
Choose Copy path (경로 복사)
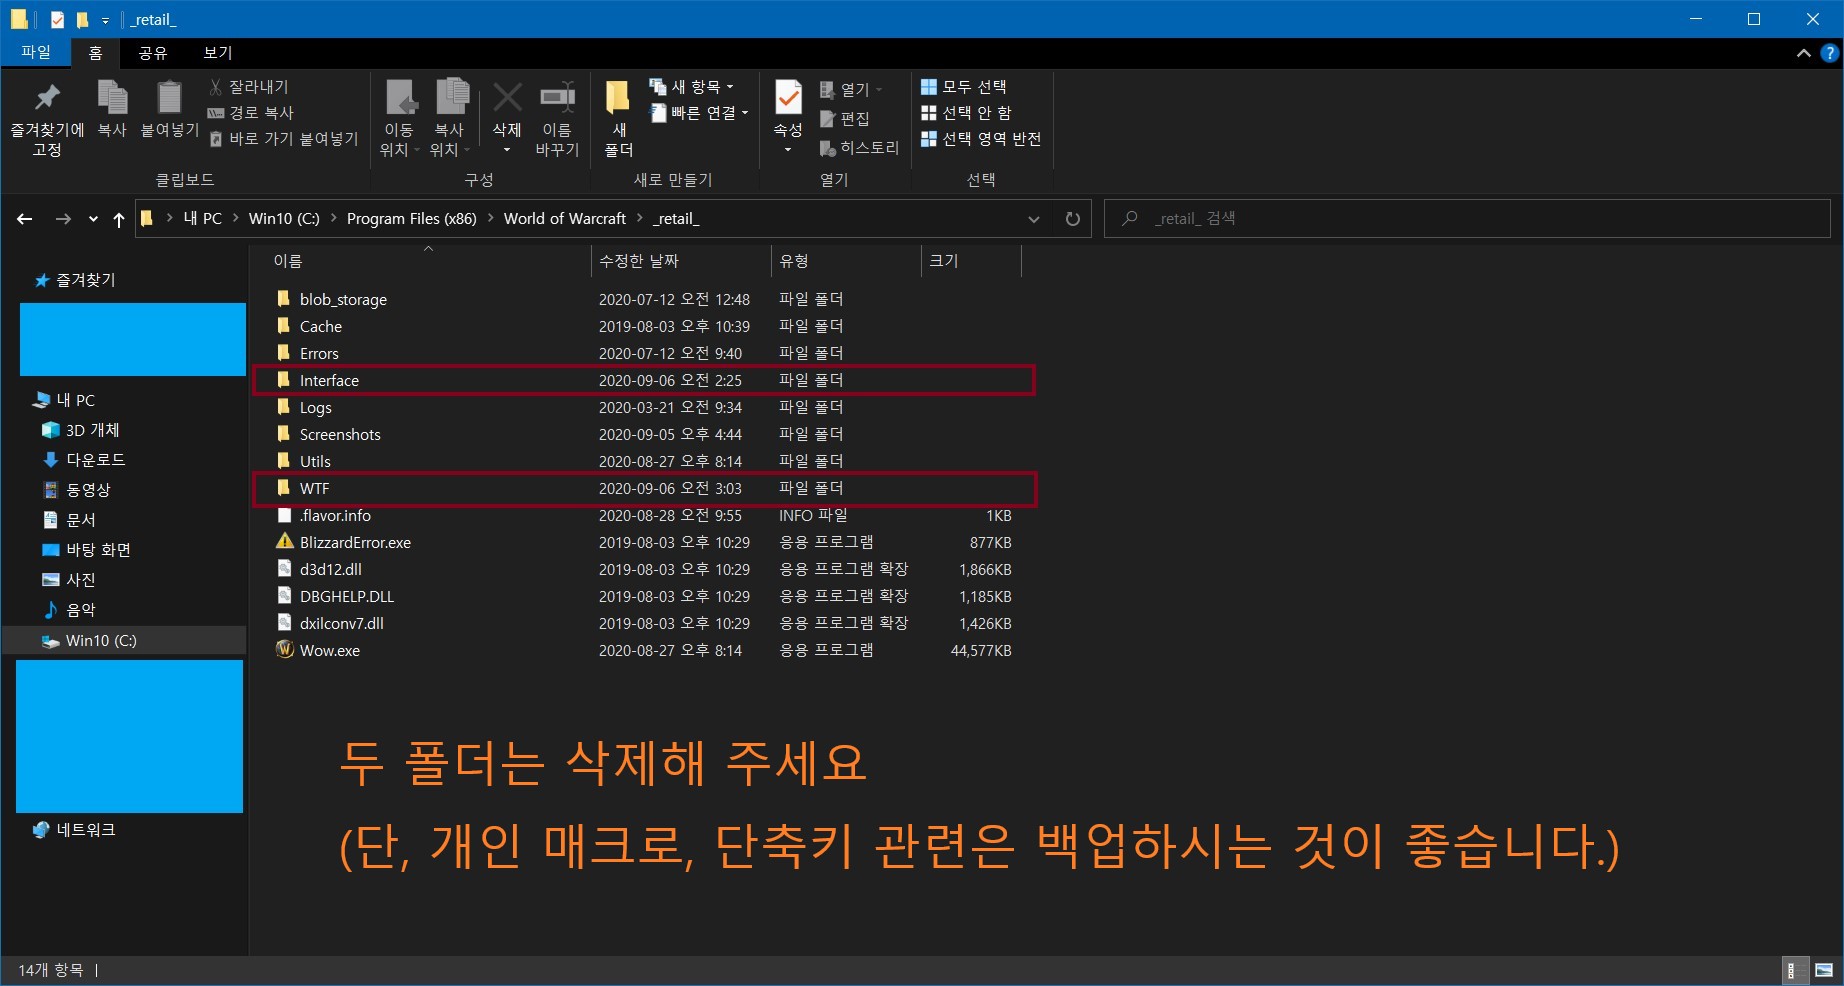[x=251, y=113]
